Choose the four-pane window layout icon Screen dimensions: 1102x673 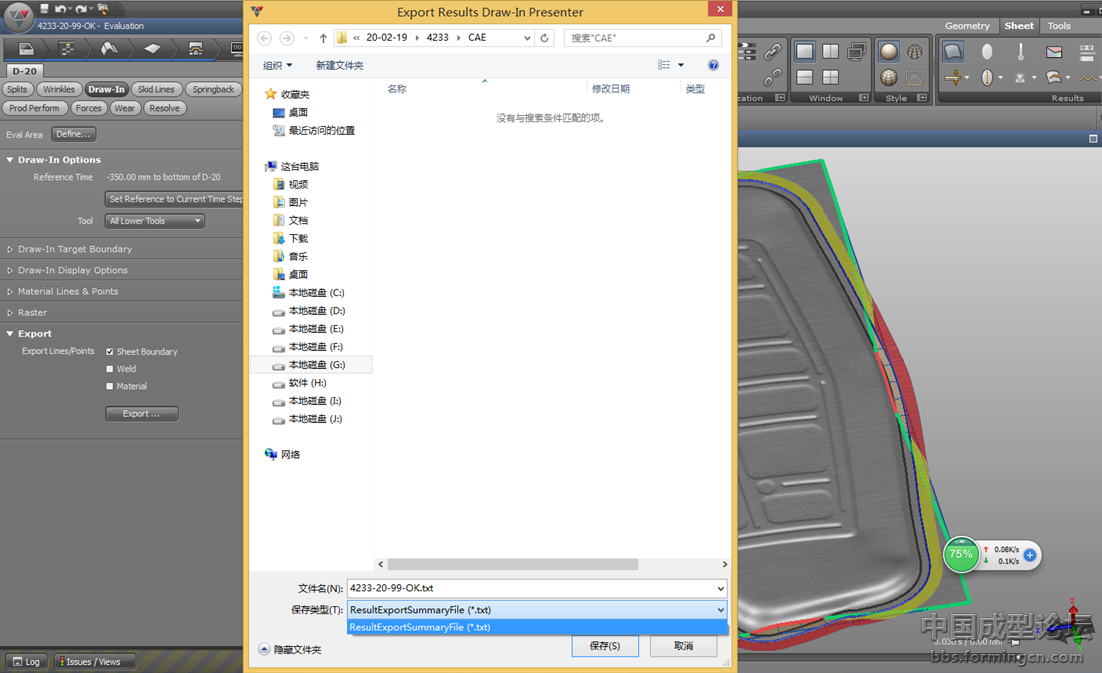(x=830, y=77)
